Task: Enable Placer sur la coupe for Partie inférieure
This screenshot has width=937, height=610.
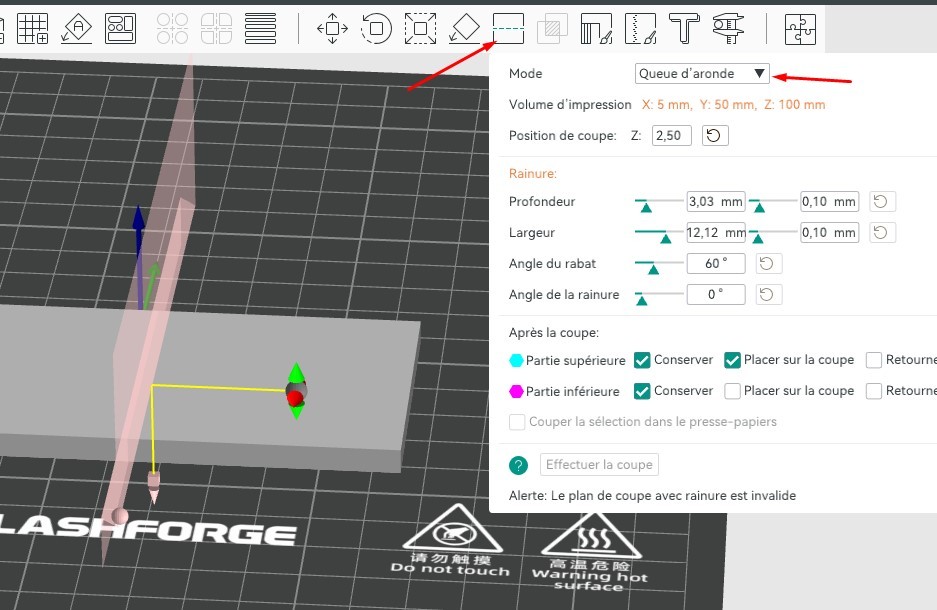Action: [732, 391]
